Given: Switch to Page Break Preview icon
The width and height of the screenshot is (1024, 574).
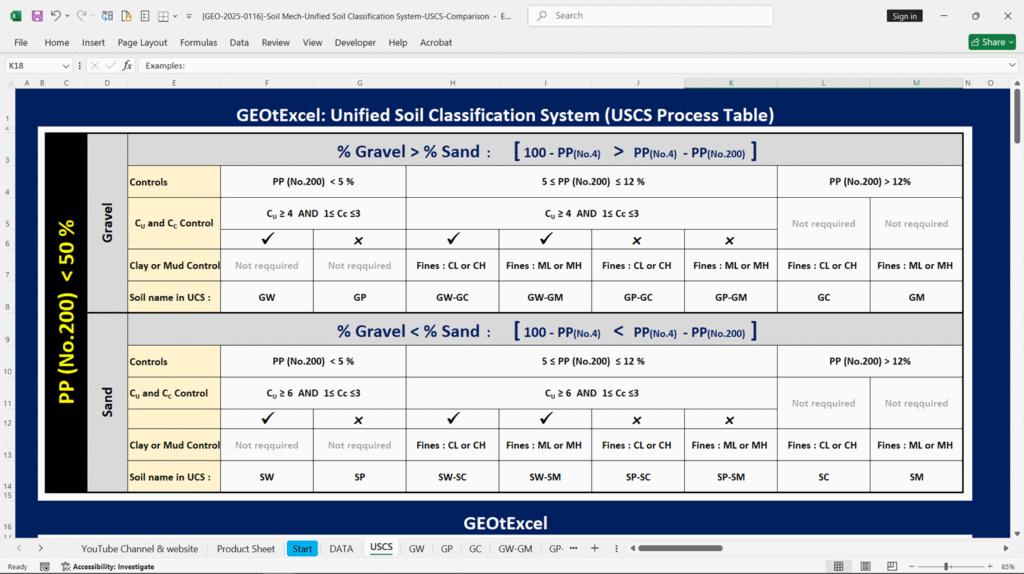Looking at the screenshot, I should [892, 566].
